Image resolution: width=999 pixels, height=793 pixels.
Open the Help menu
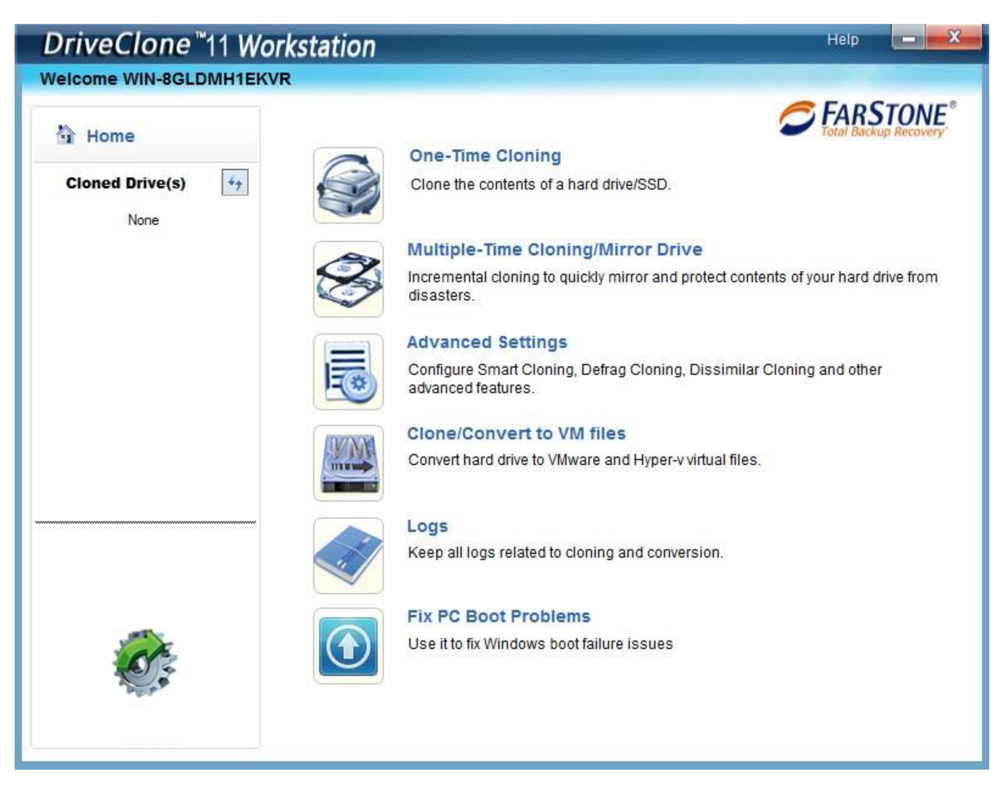coord(842,39)
